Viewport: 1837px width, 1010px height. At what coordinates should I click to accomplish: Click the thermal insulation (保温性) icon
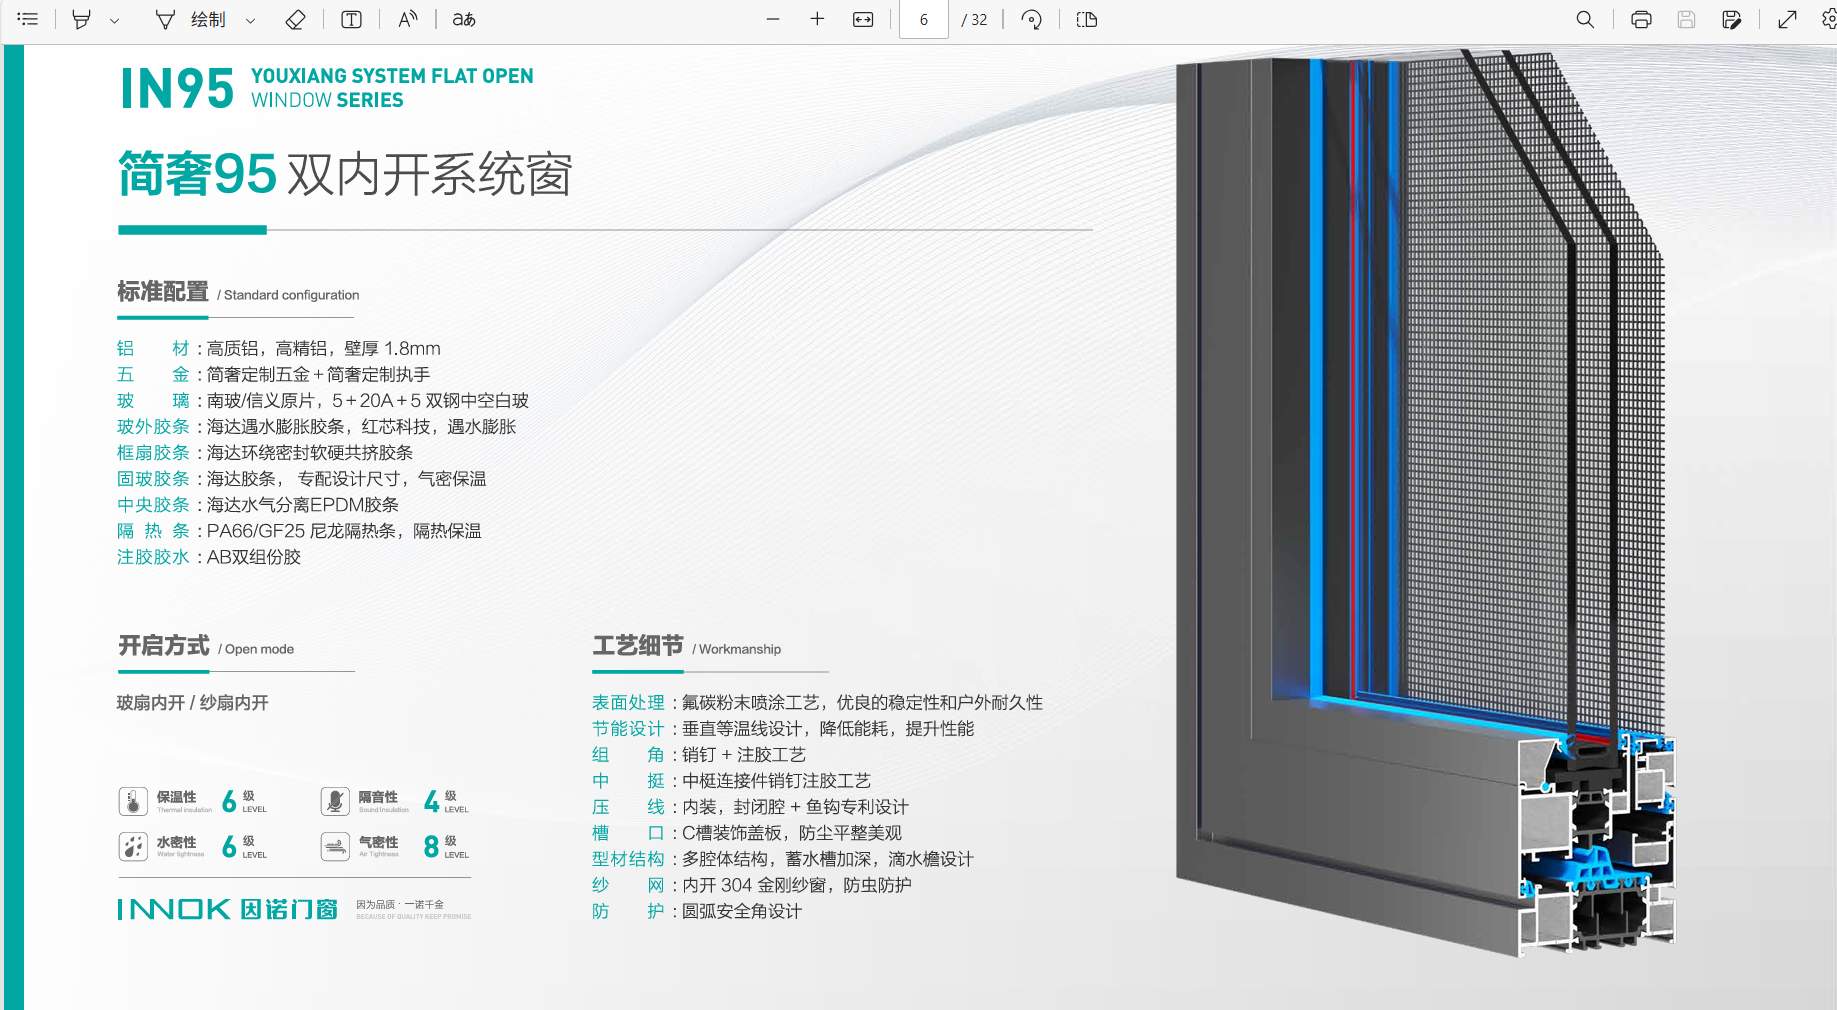click(133, 801)
